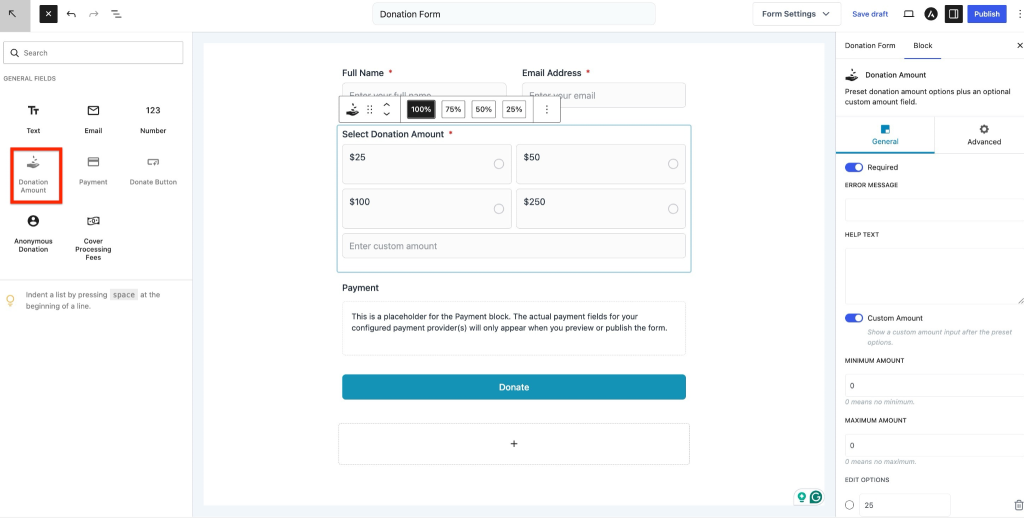Click the plus button to add block
Viewport: 1024px width, 518px height.
pyautogui.click(x=514, y=444)
